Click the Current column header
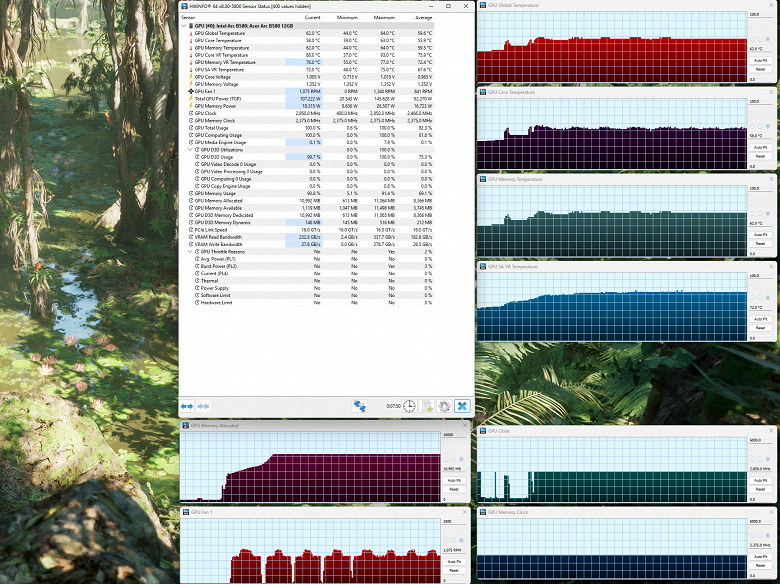The image size is (780, 584). [304, 17]
